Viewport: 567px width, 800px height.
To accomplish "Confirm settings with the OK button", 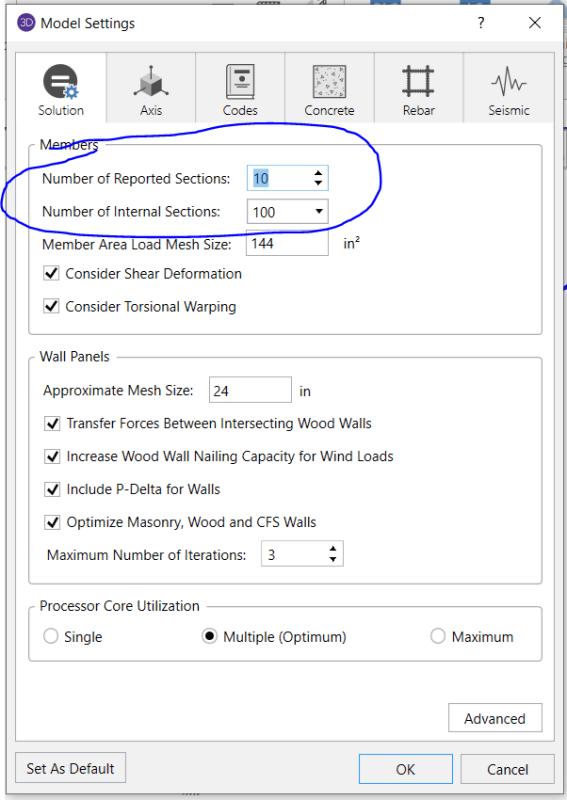I will tap(406, 769).
